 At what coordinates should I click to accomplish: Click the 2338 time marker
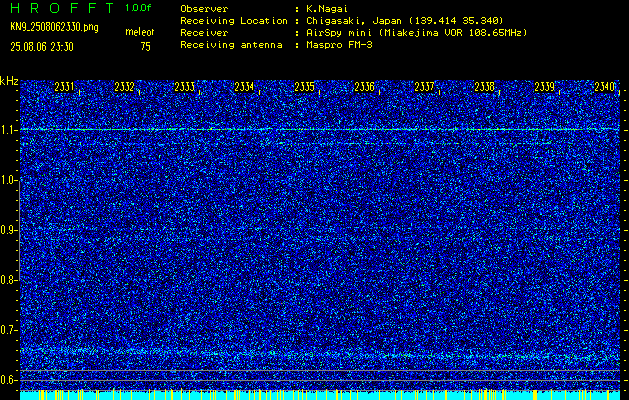[484, 87]
